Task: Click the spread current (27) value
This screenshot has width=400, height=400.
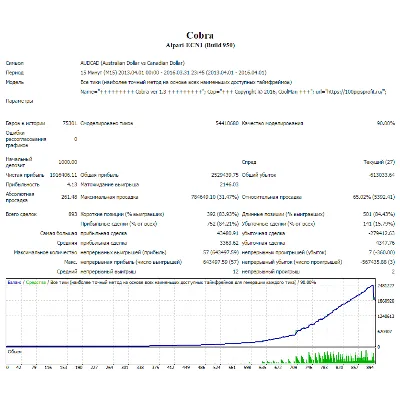Action: point(379,162)
